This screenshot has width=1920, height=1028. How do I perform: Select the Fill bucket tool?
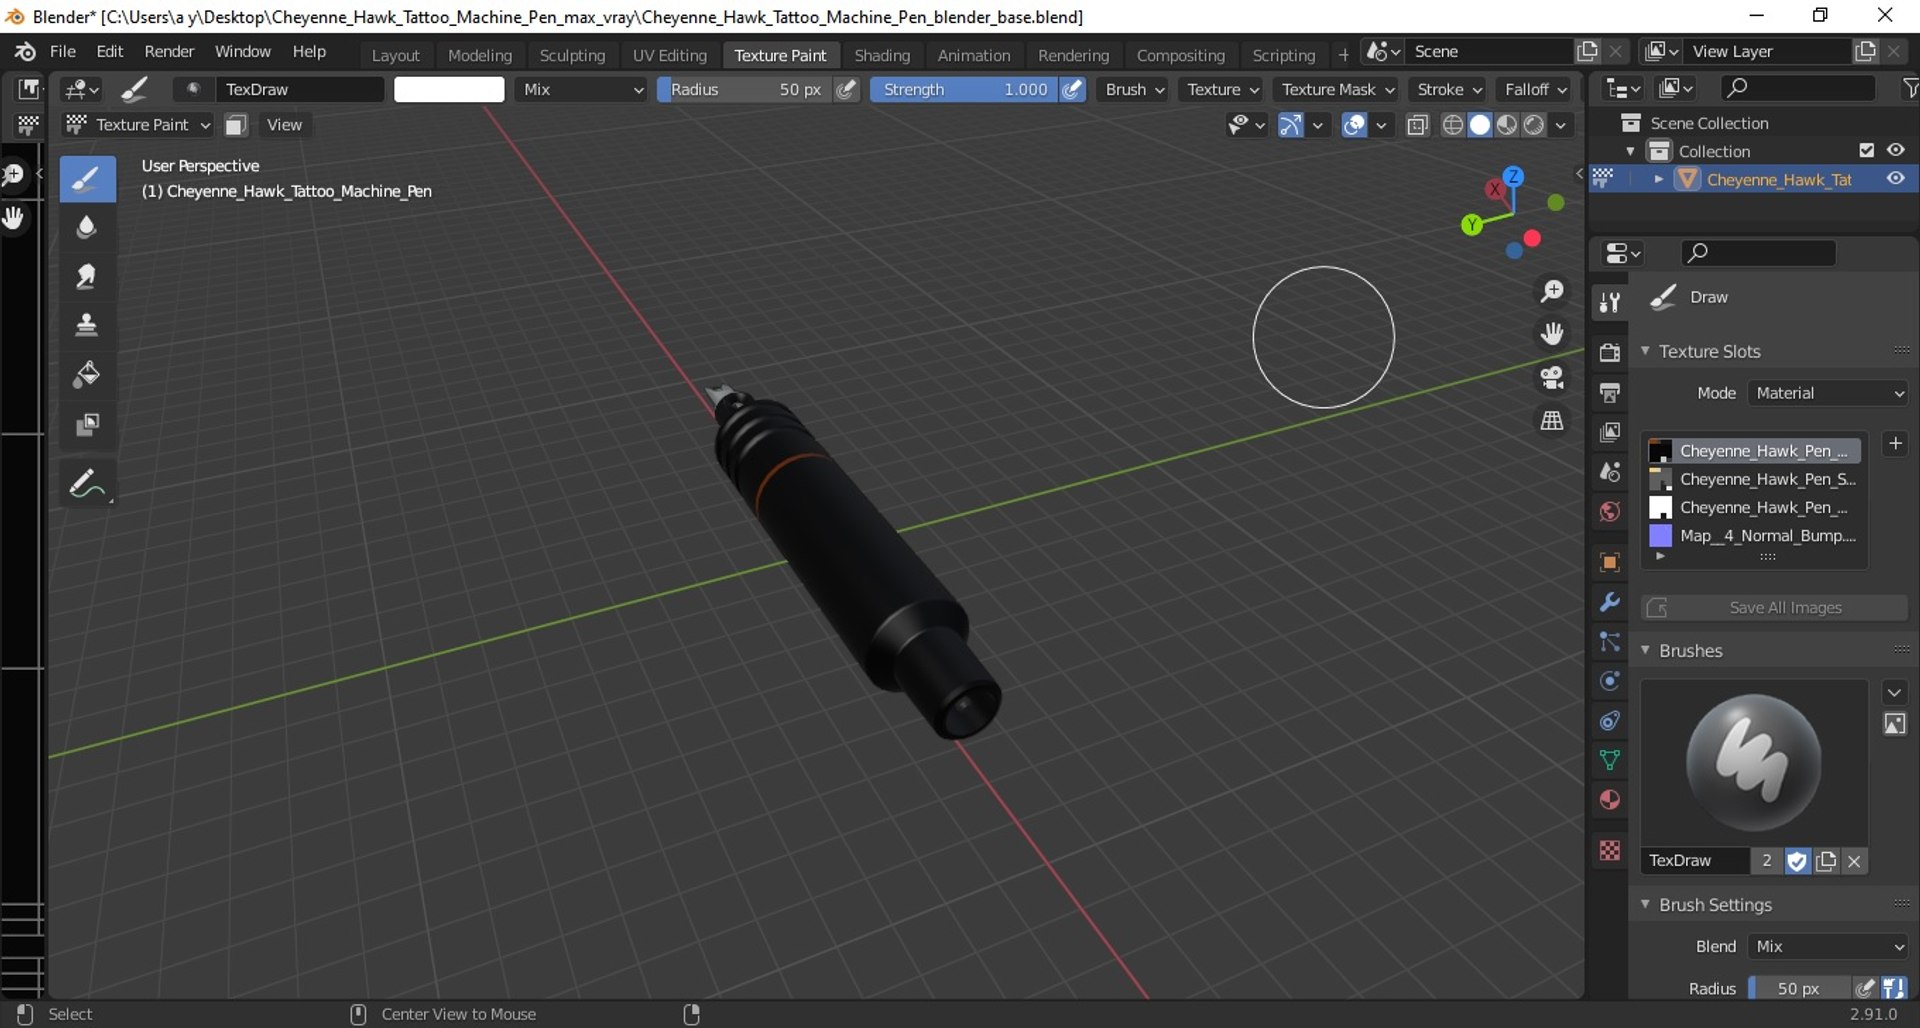tap(87, 375)
